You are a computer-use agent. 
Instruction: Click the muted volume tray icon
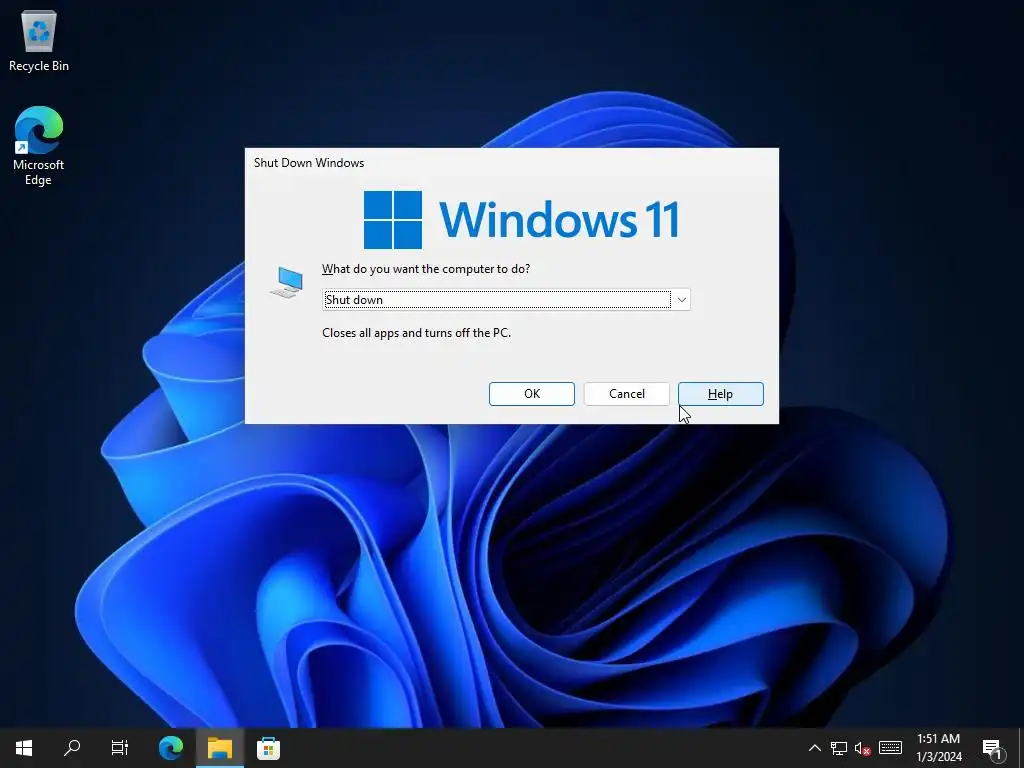[x=863, y=748]
